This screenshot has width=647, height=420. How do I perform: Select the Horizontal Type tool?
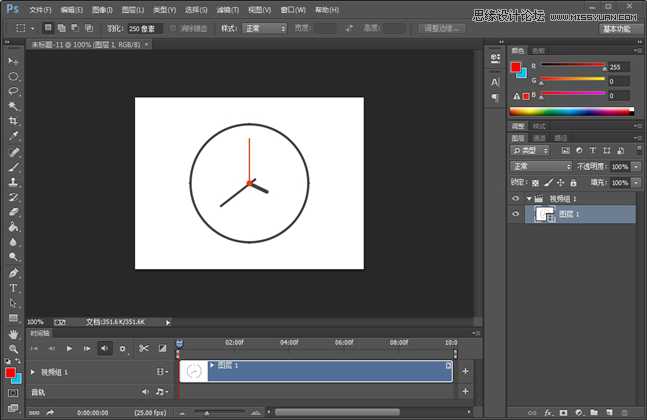pyautogui.click(x=13, y=288)
